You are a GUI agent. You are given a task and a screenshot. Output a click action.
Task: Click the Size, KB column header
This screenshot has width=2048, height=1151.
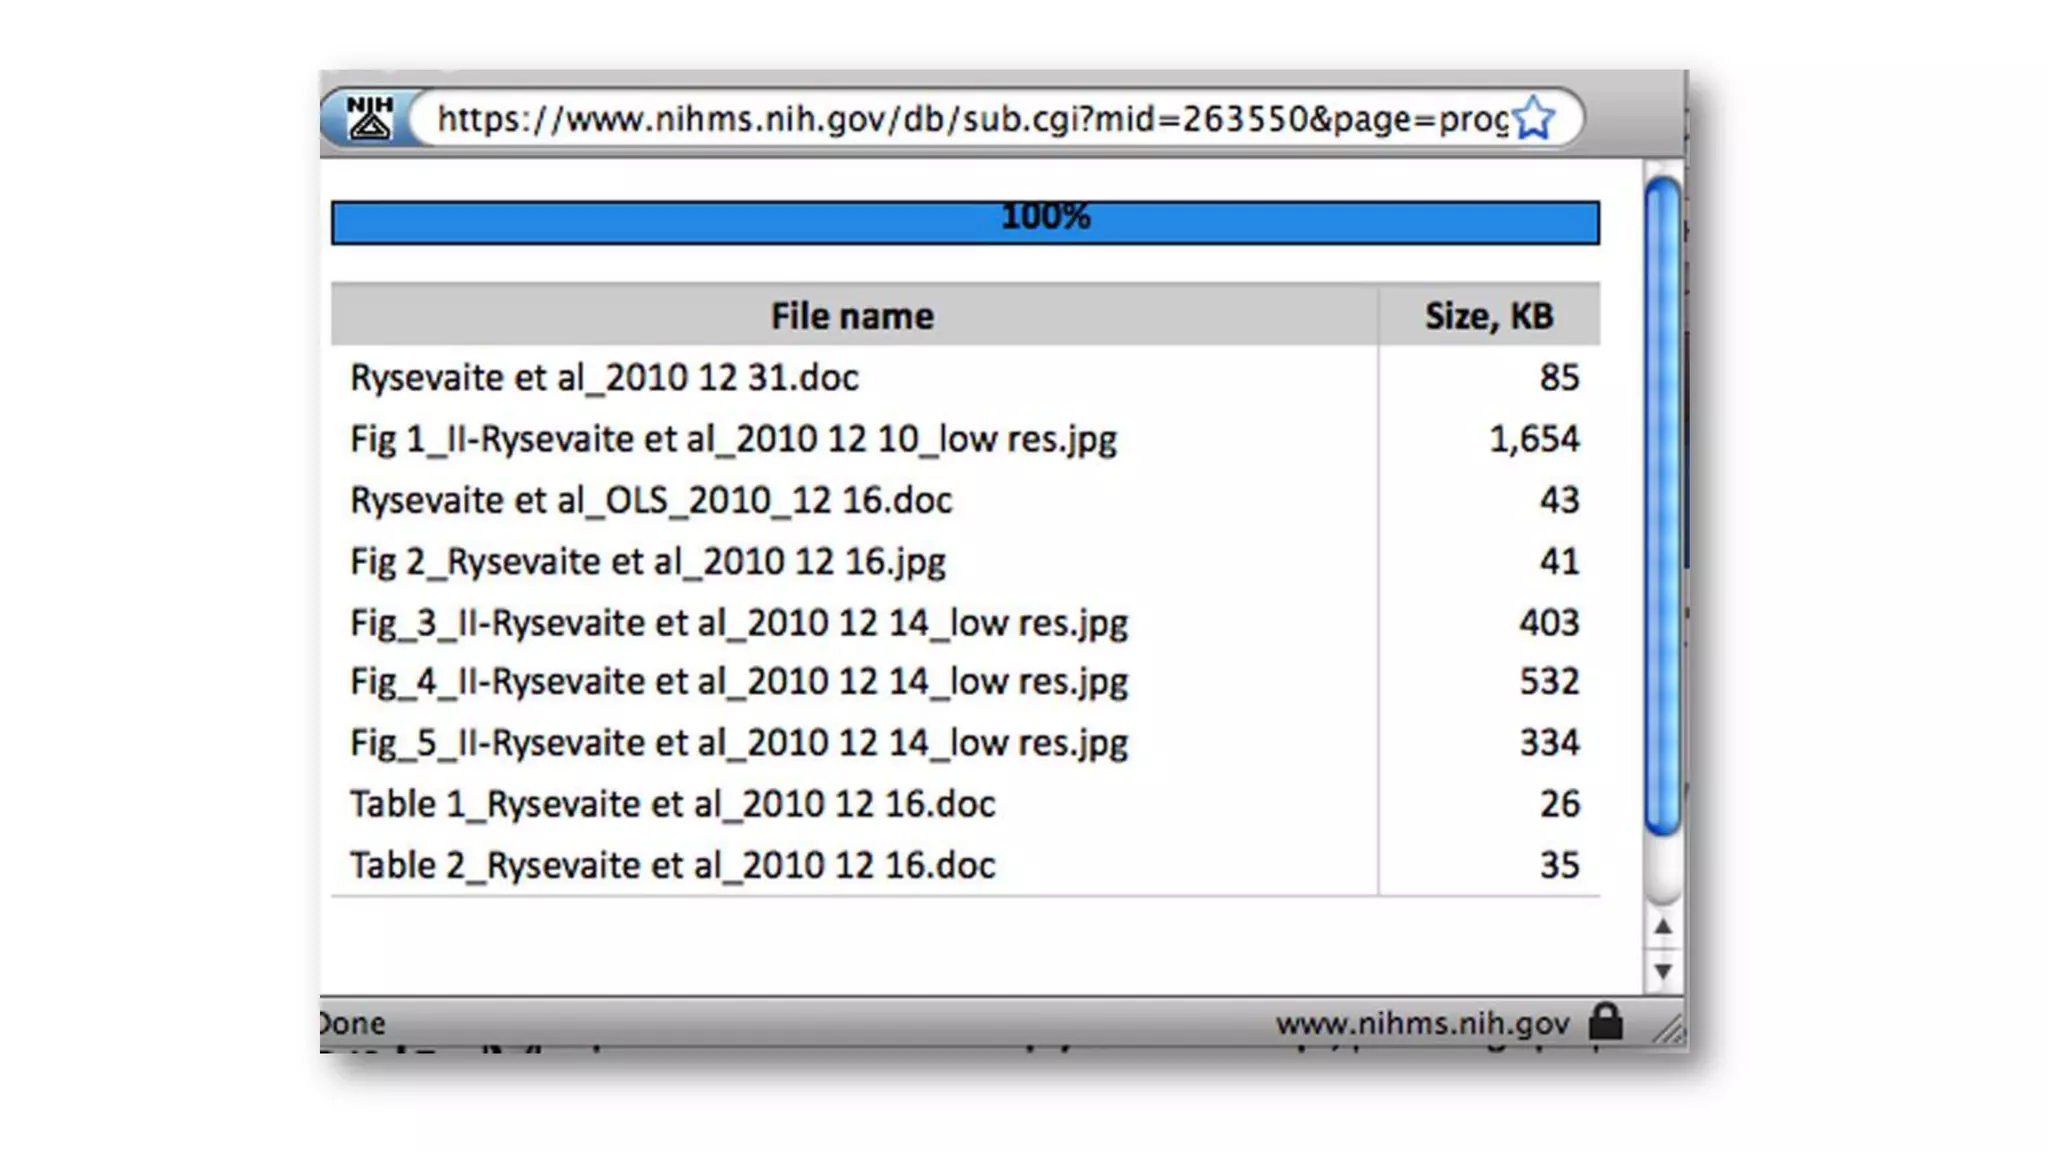point(1488,316)
